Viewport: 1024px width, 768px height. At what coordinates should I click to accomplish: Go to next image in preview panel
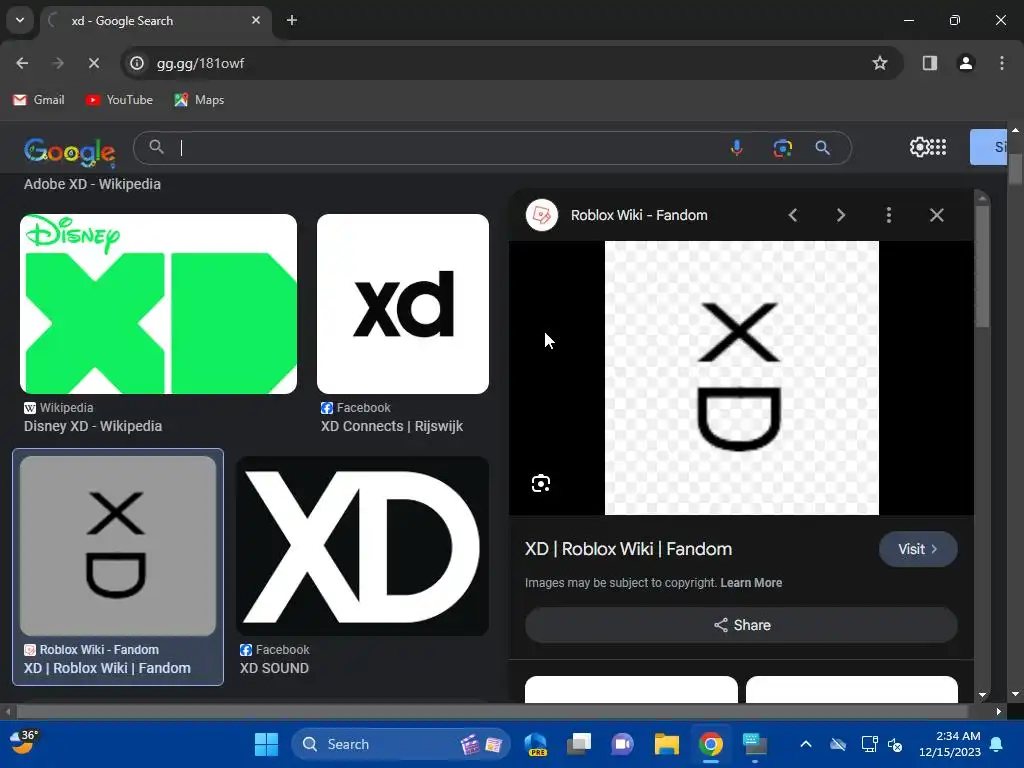[840, 215]
